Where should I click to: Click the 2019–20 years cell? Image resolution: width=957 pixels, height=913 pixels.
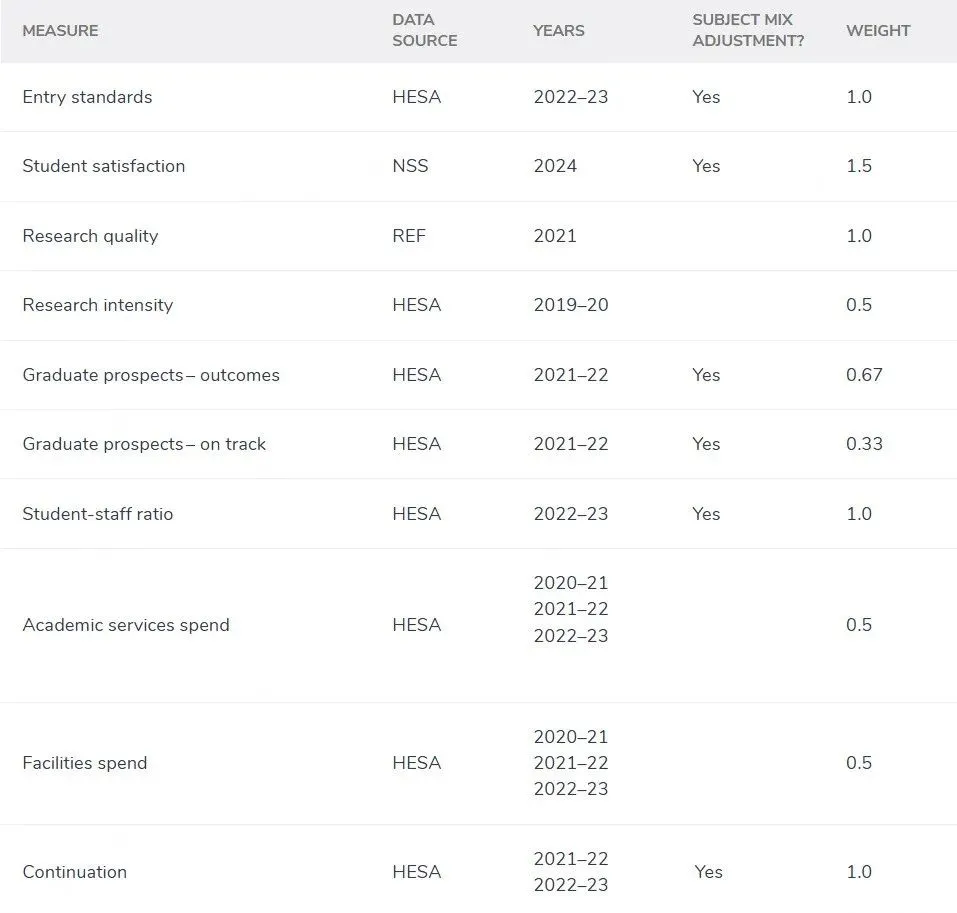[571, 305]
